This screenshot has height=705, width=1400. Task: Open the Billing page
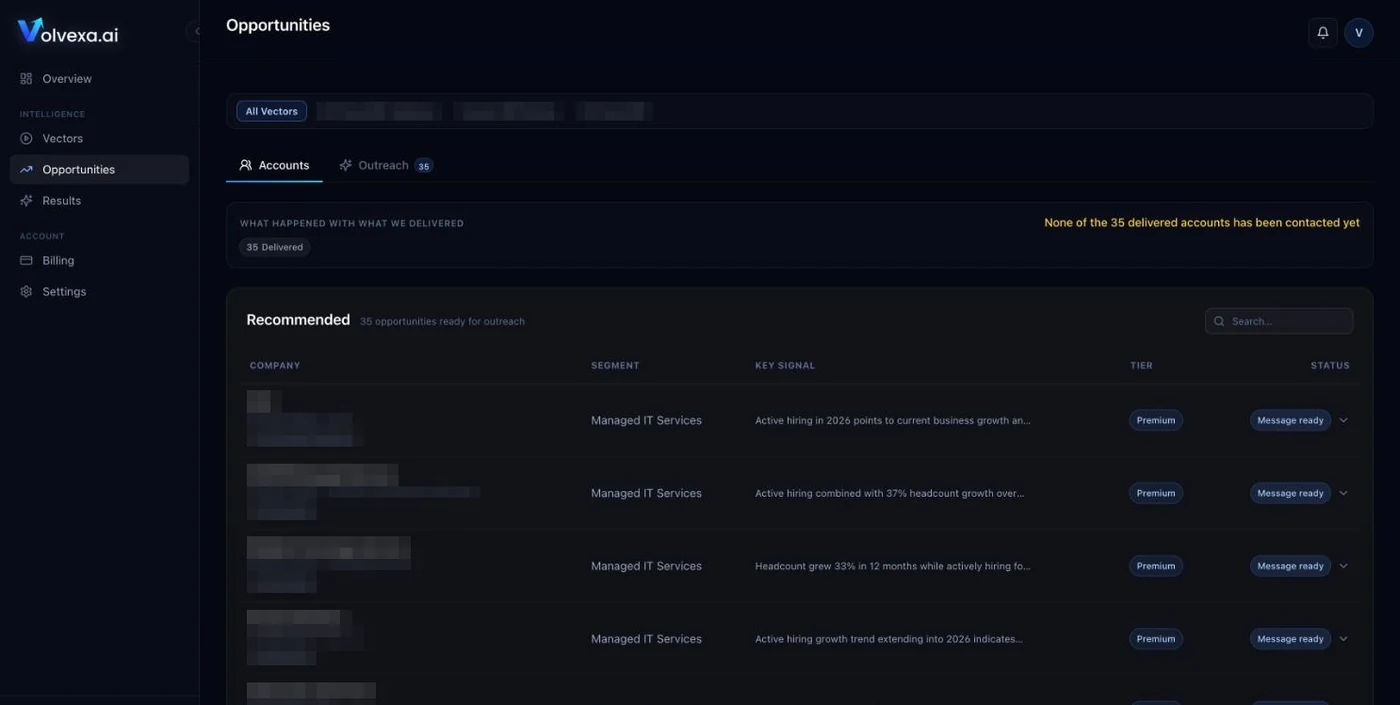(x=99, y=260)
